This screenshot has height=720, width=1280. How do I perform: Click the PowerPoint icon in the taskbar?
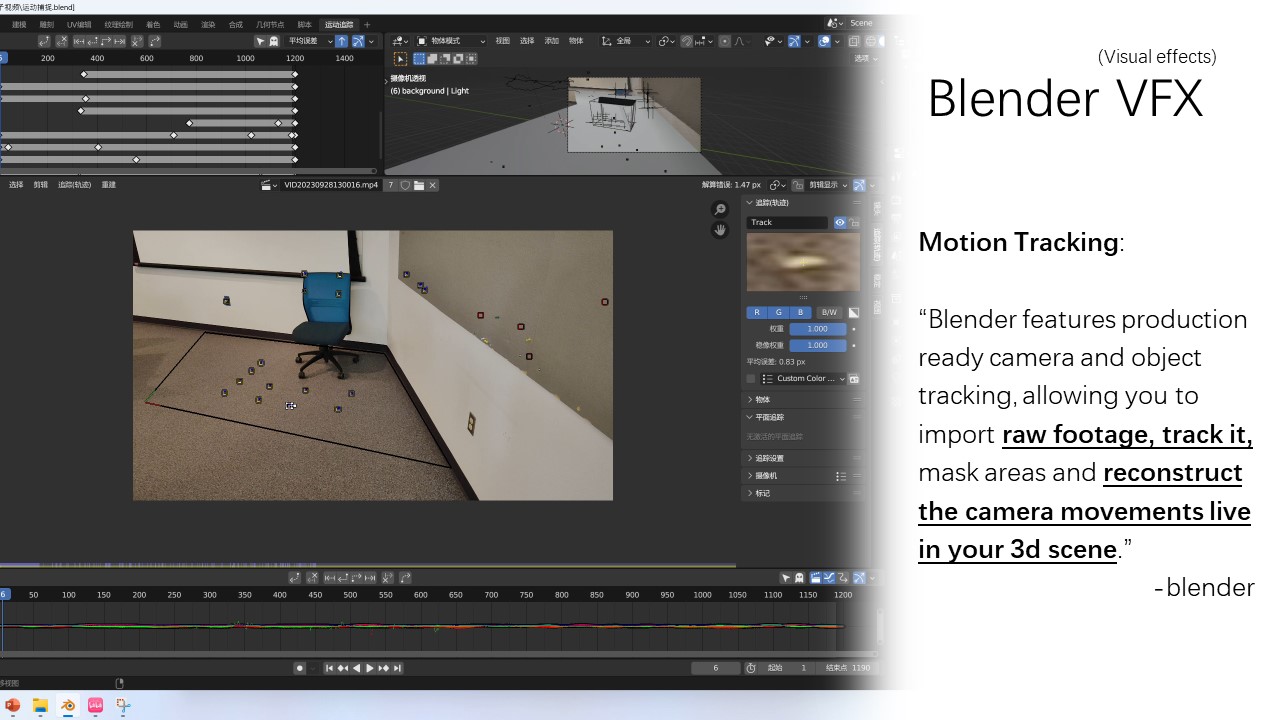click(x=13, y=705)
